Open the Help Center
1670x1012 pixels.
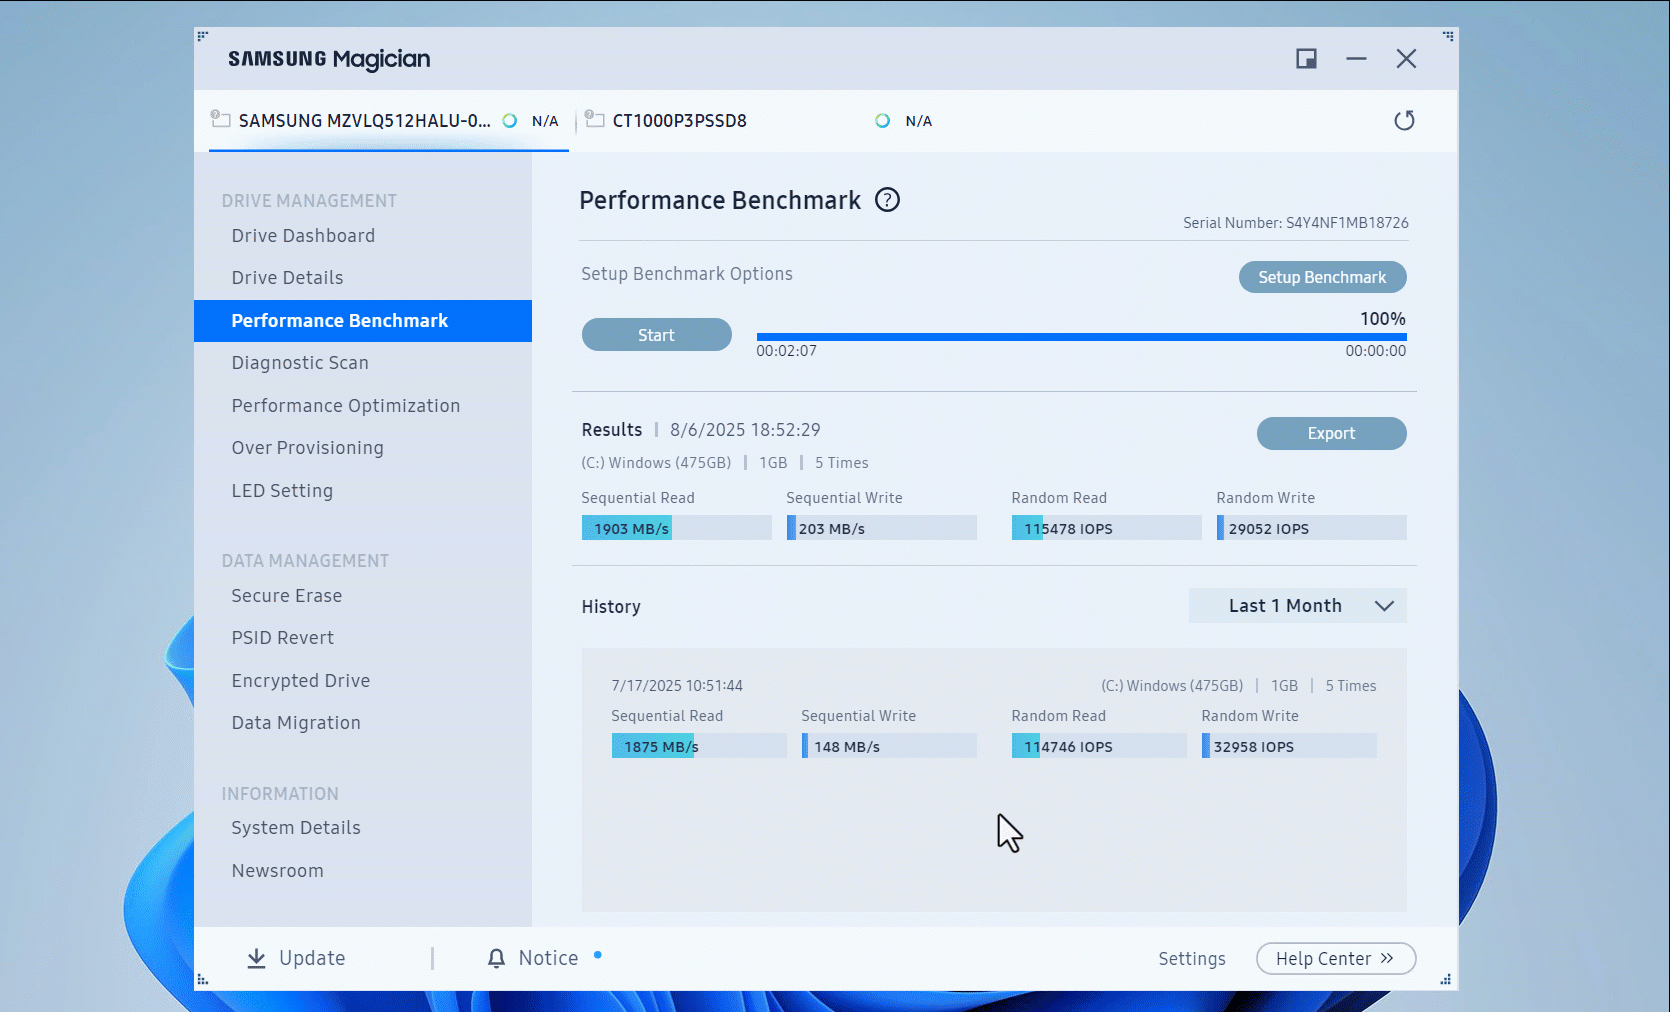point(1335,957)
